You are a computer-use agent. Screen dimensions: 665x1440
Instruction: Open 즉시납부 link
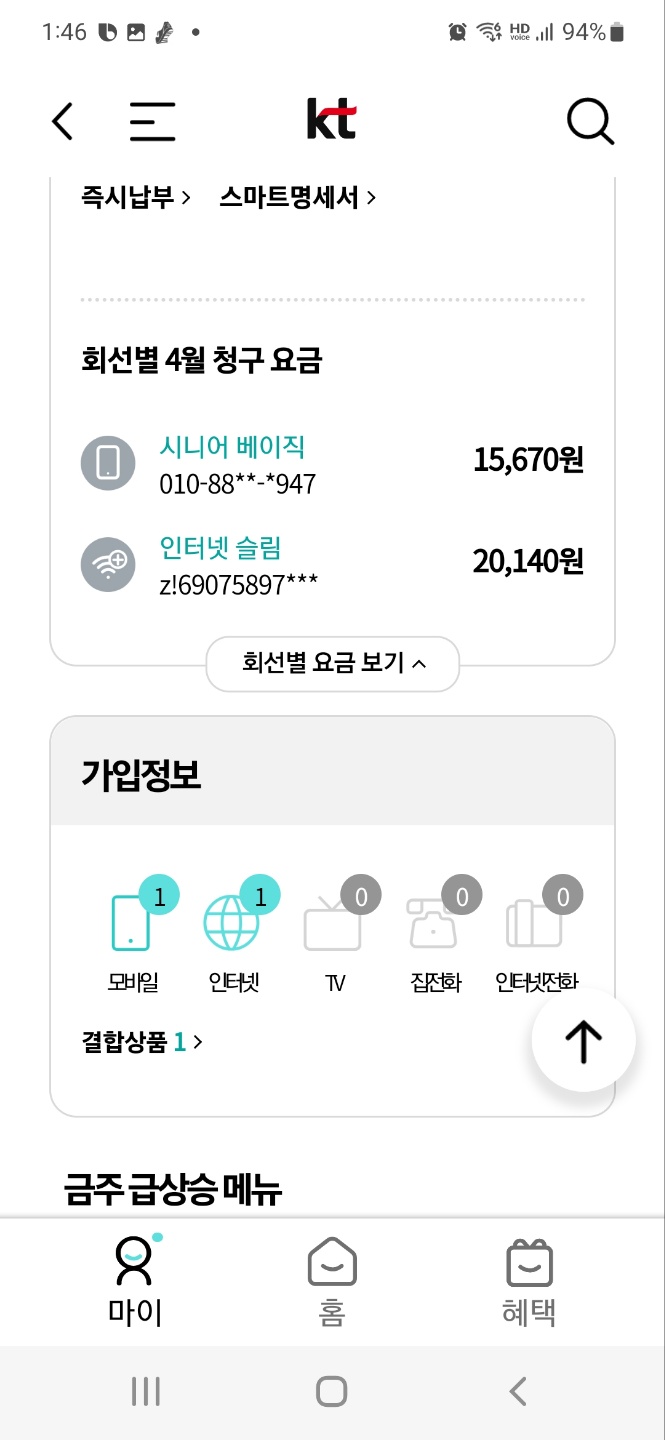coord(136,197)
